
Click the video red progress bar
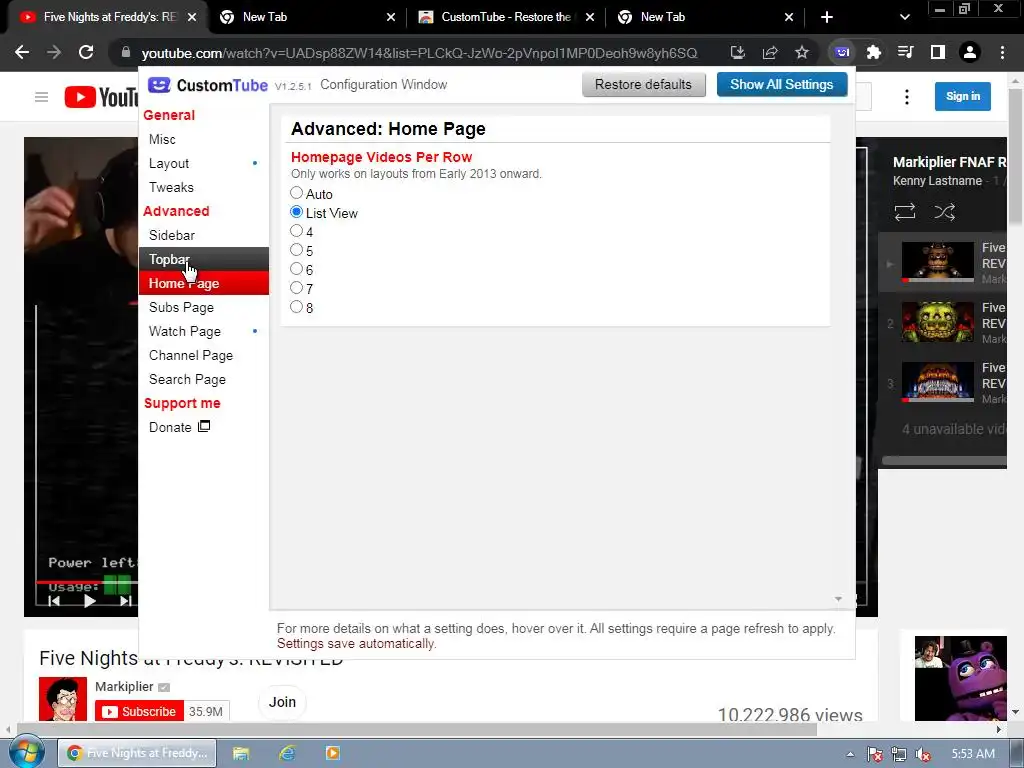(x=87, y=581)
